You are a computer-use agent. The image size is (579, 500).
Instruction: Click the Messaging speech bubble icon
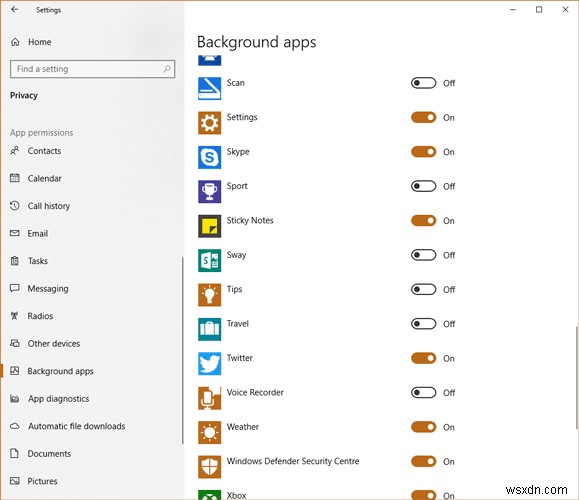(14, 288)
